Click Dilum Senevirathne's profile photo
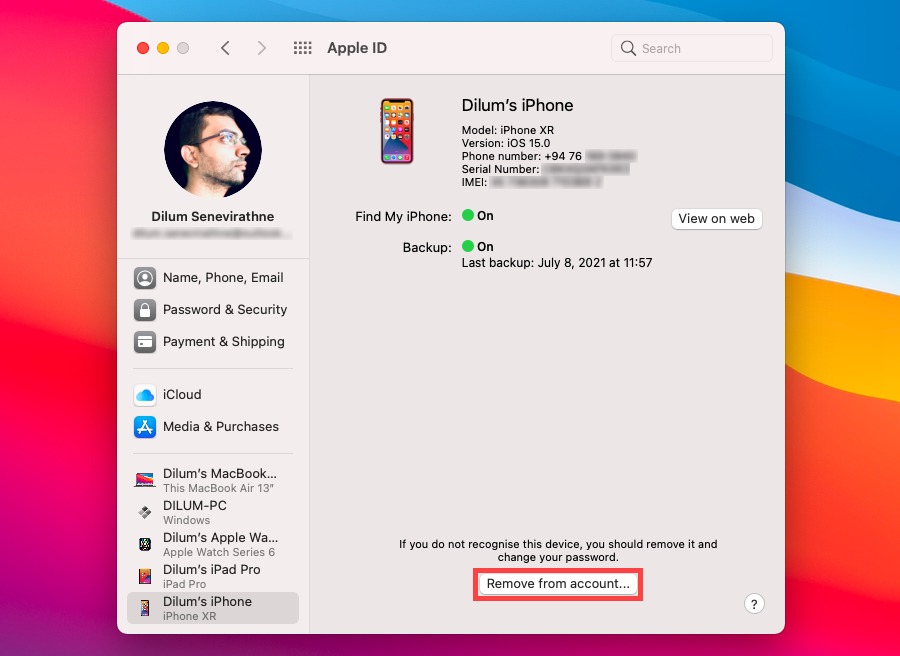 point(212,149)
